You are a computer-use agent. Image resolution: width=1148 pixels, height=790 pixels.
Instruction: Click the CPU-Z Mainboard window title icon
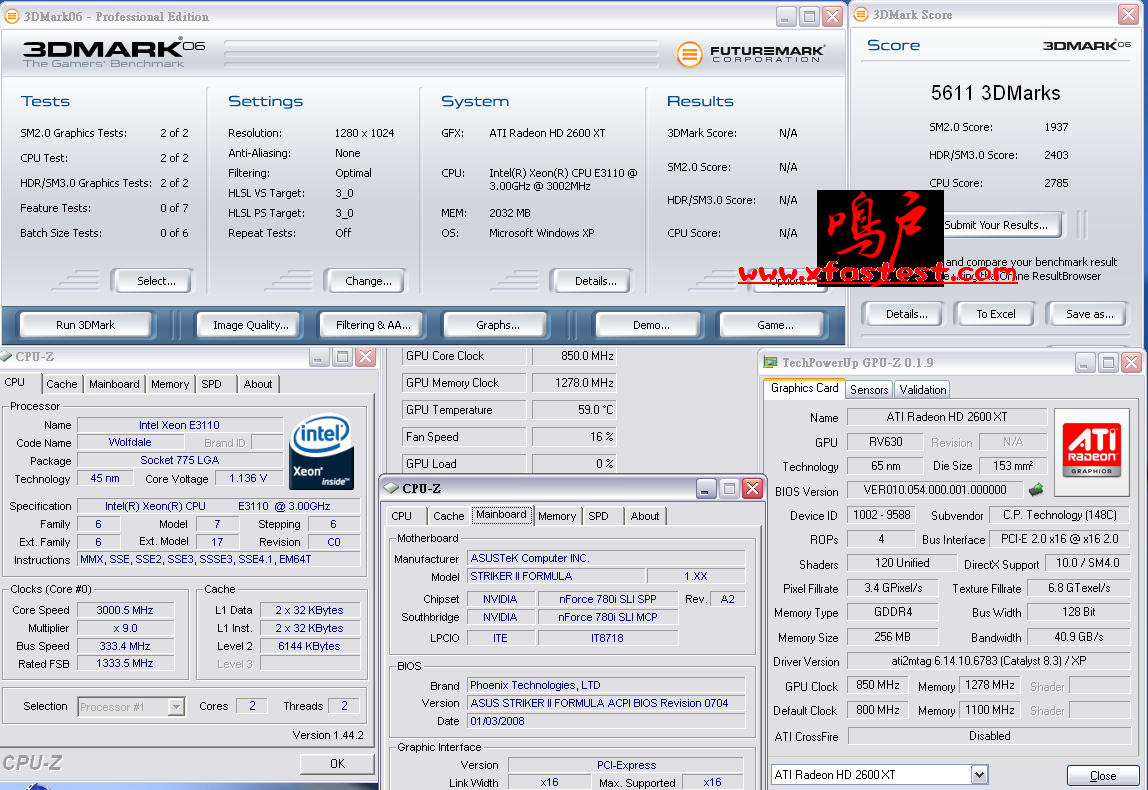click(x=391, y=489)
